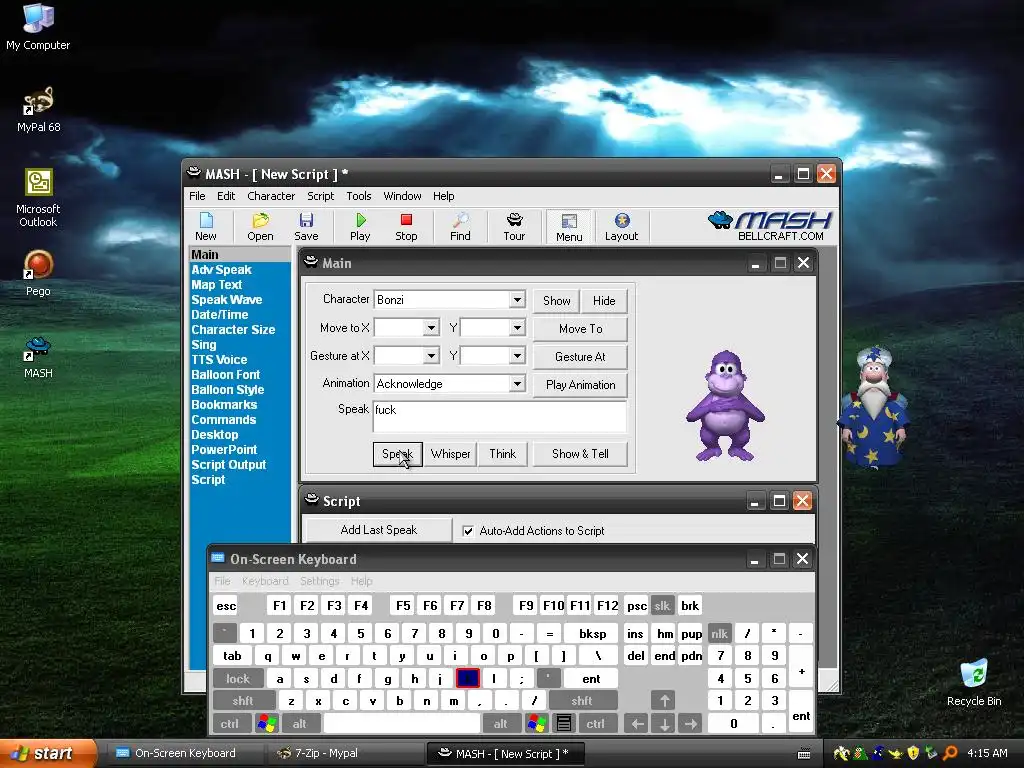The height and width of the screenshot is (768, 1024).
Task: Toggle the Menu panel button
Action: 569,227
